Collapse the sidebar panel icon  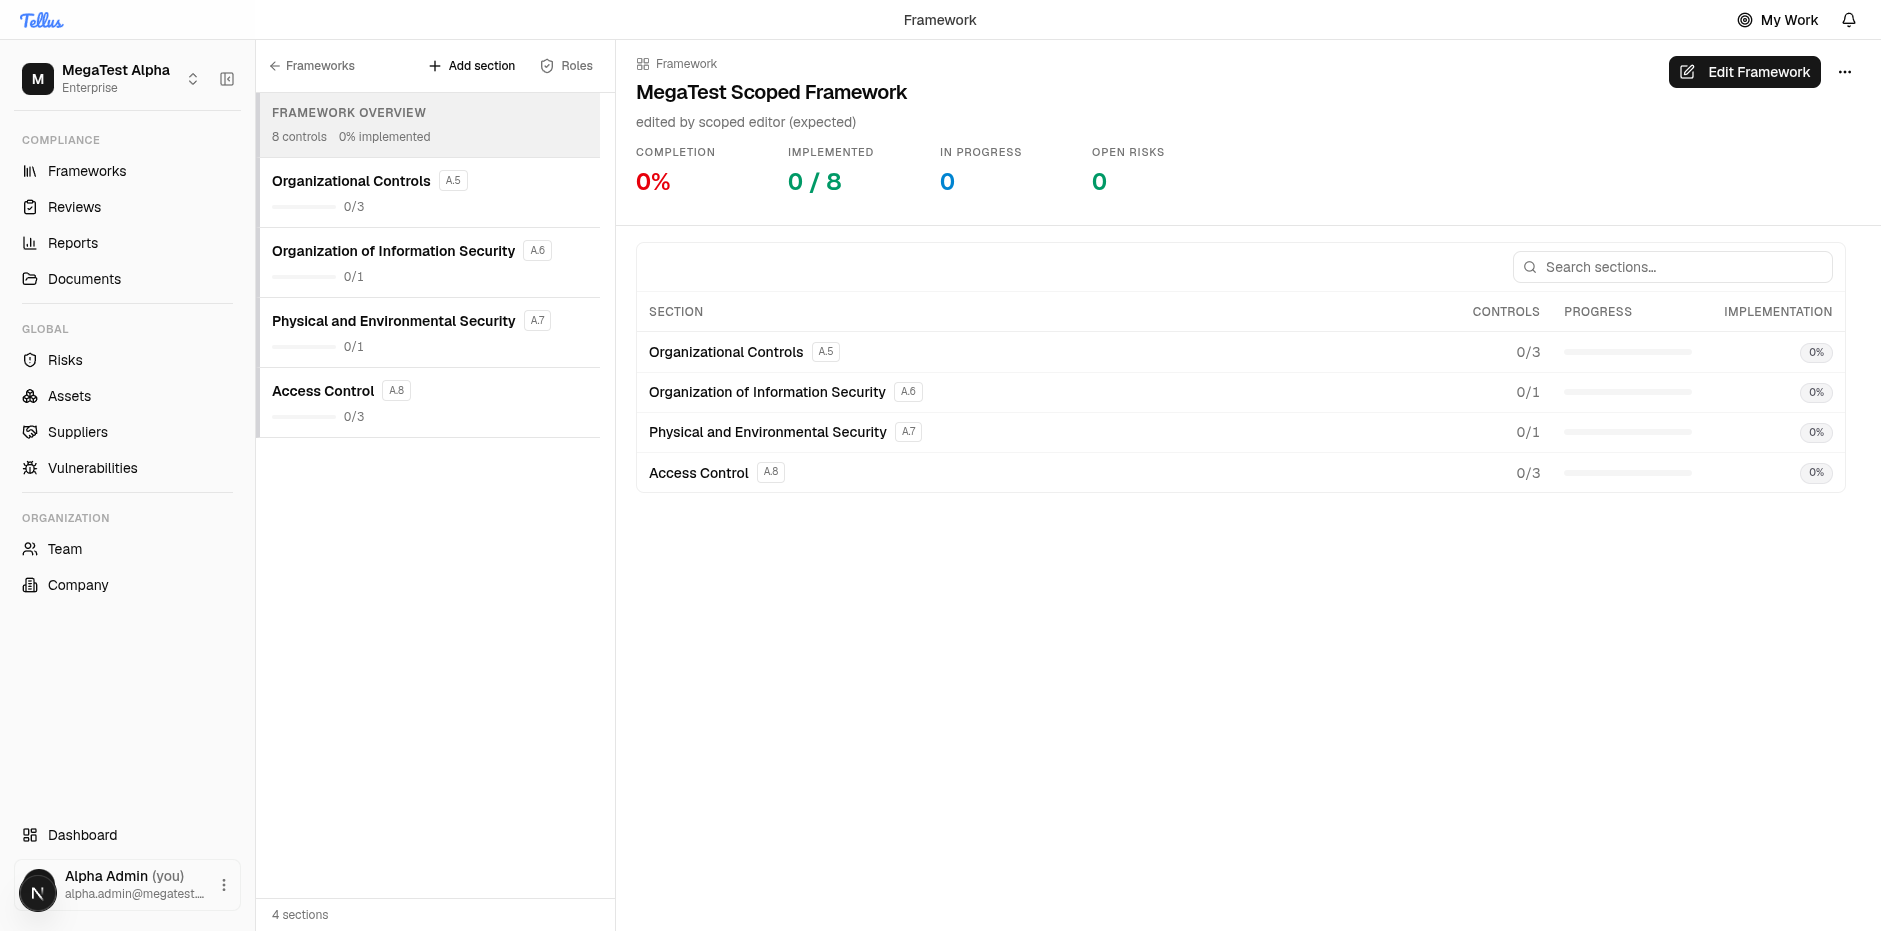[227, 79]
